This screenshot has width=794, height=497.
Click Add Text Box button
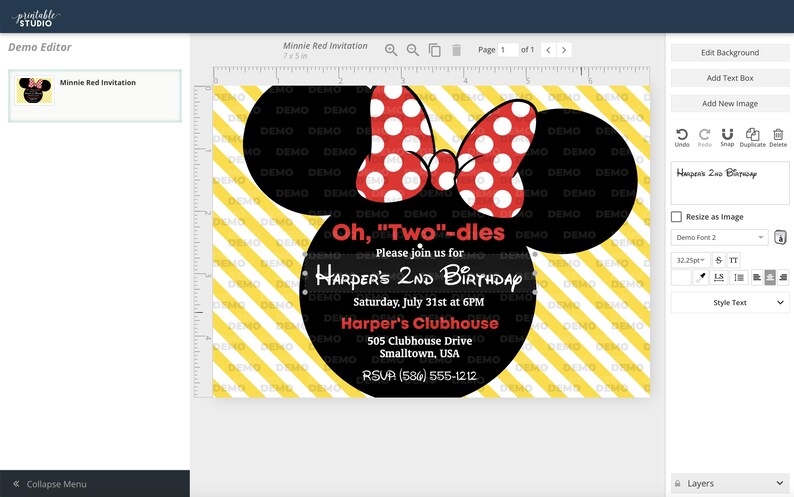click(x=730, y=78)
